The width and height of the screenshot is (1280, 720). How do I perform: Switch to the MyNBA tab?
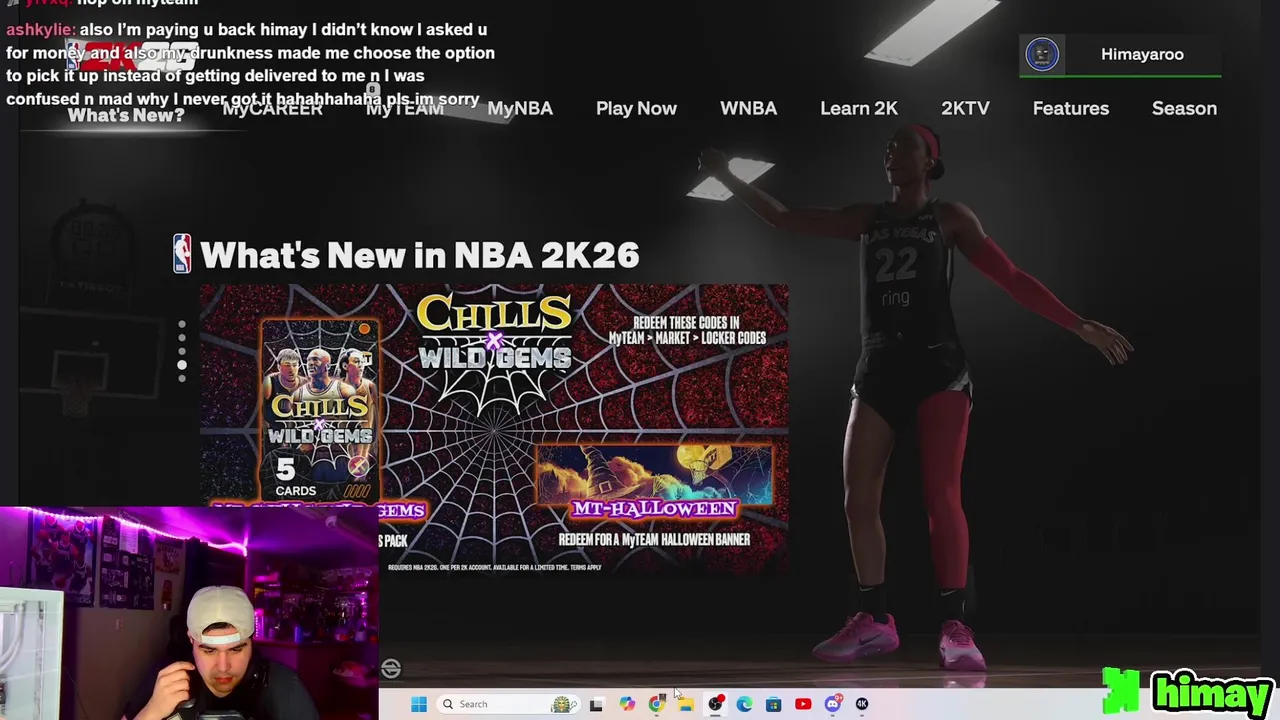pos(520,108)
